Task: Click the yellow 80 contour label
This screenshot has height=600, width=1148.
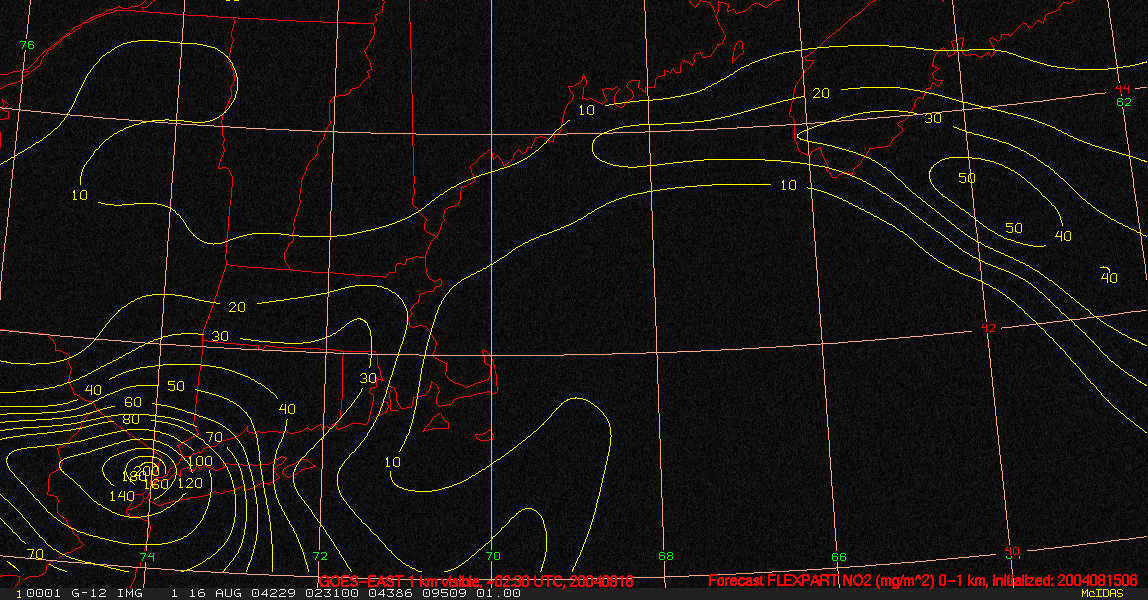Action: pos(131,419)
